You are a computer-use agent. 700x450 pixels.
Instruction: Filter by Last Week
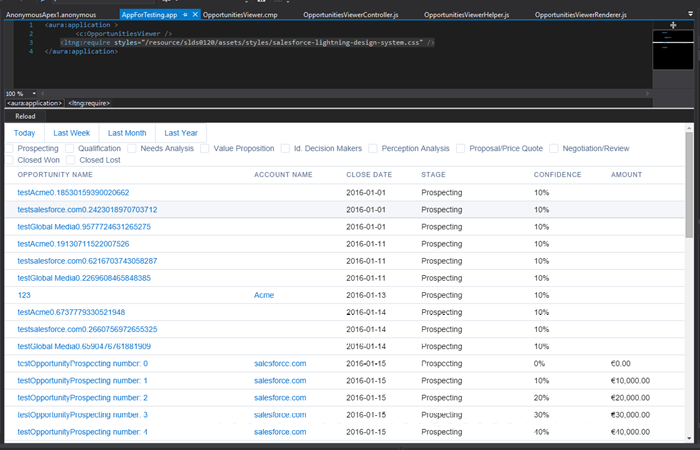(71, 133)
